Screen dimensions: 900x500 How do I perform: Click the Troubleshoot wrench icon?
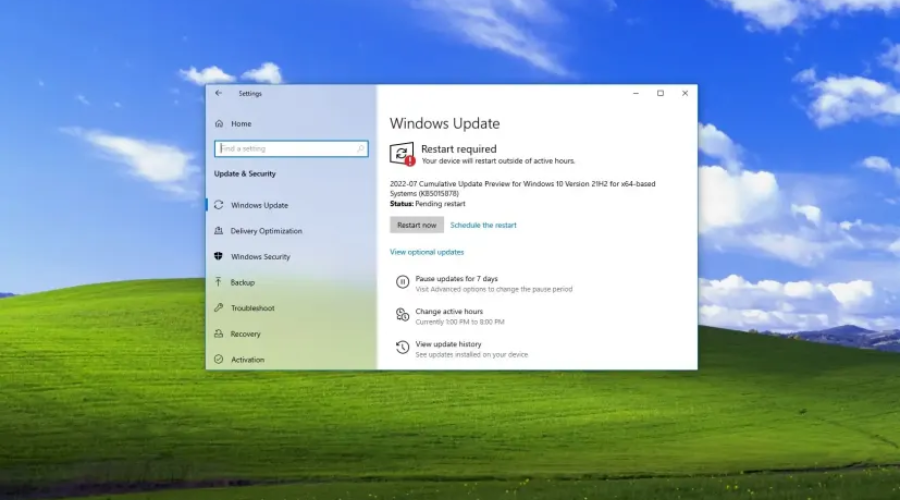tap(219, 308)
